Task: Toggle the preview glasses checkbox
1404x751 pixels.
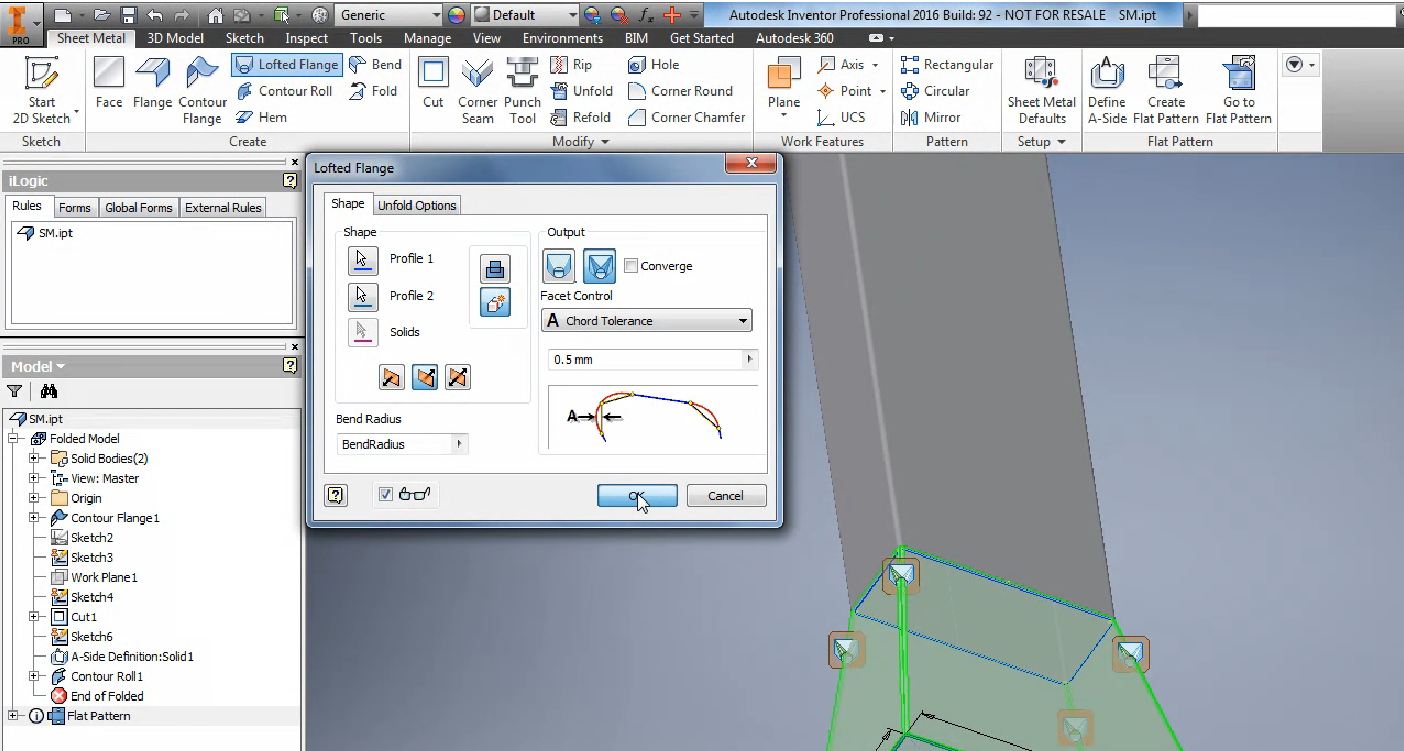Action: click(x=385, y=494)
